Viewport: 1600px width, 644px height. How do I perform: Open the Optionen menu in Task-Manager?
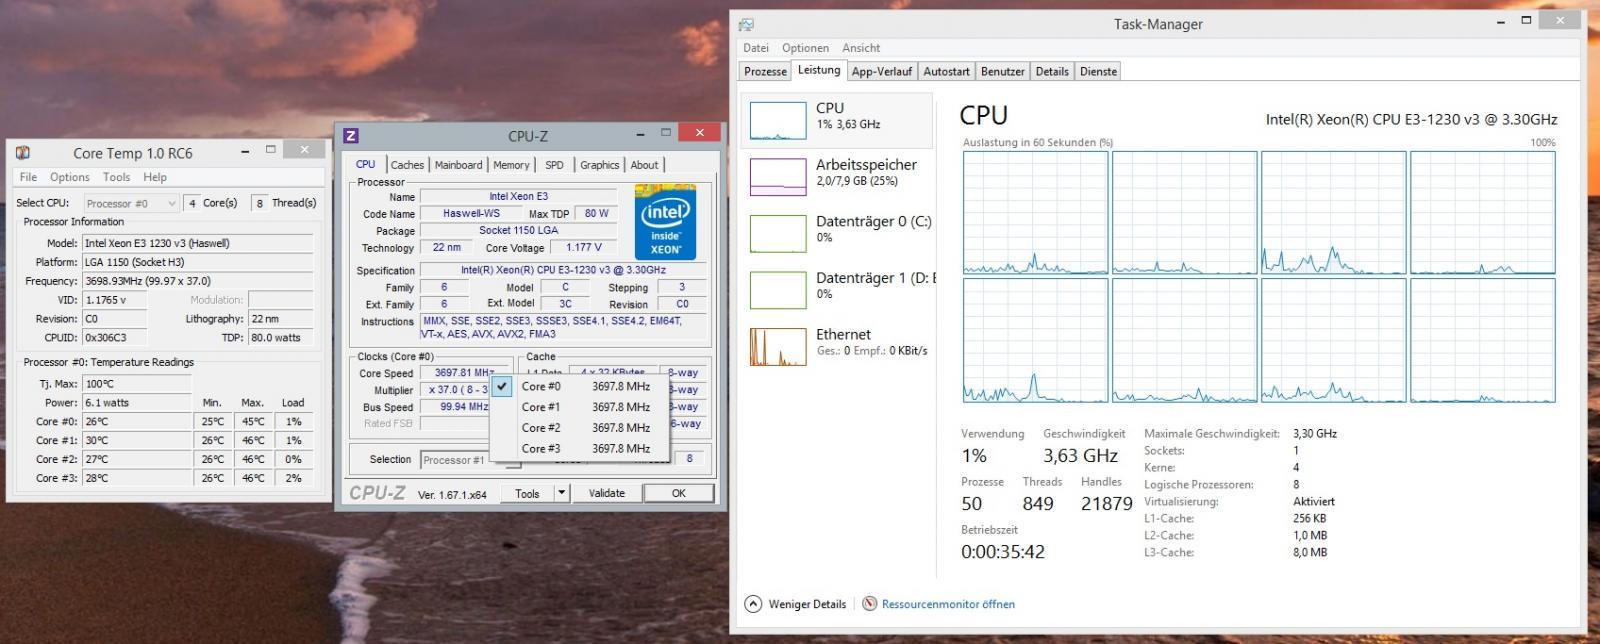point(805,48)
